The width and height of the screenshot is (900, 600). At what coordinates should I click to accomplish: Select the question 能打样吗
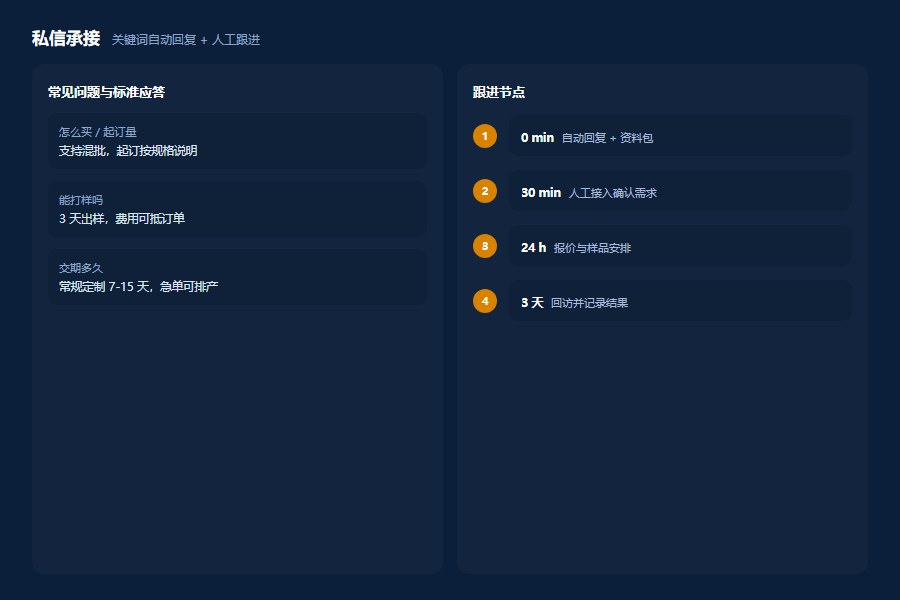(81, 200)
